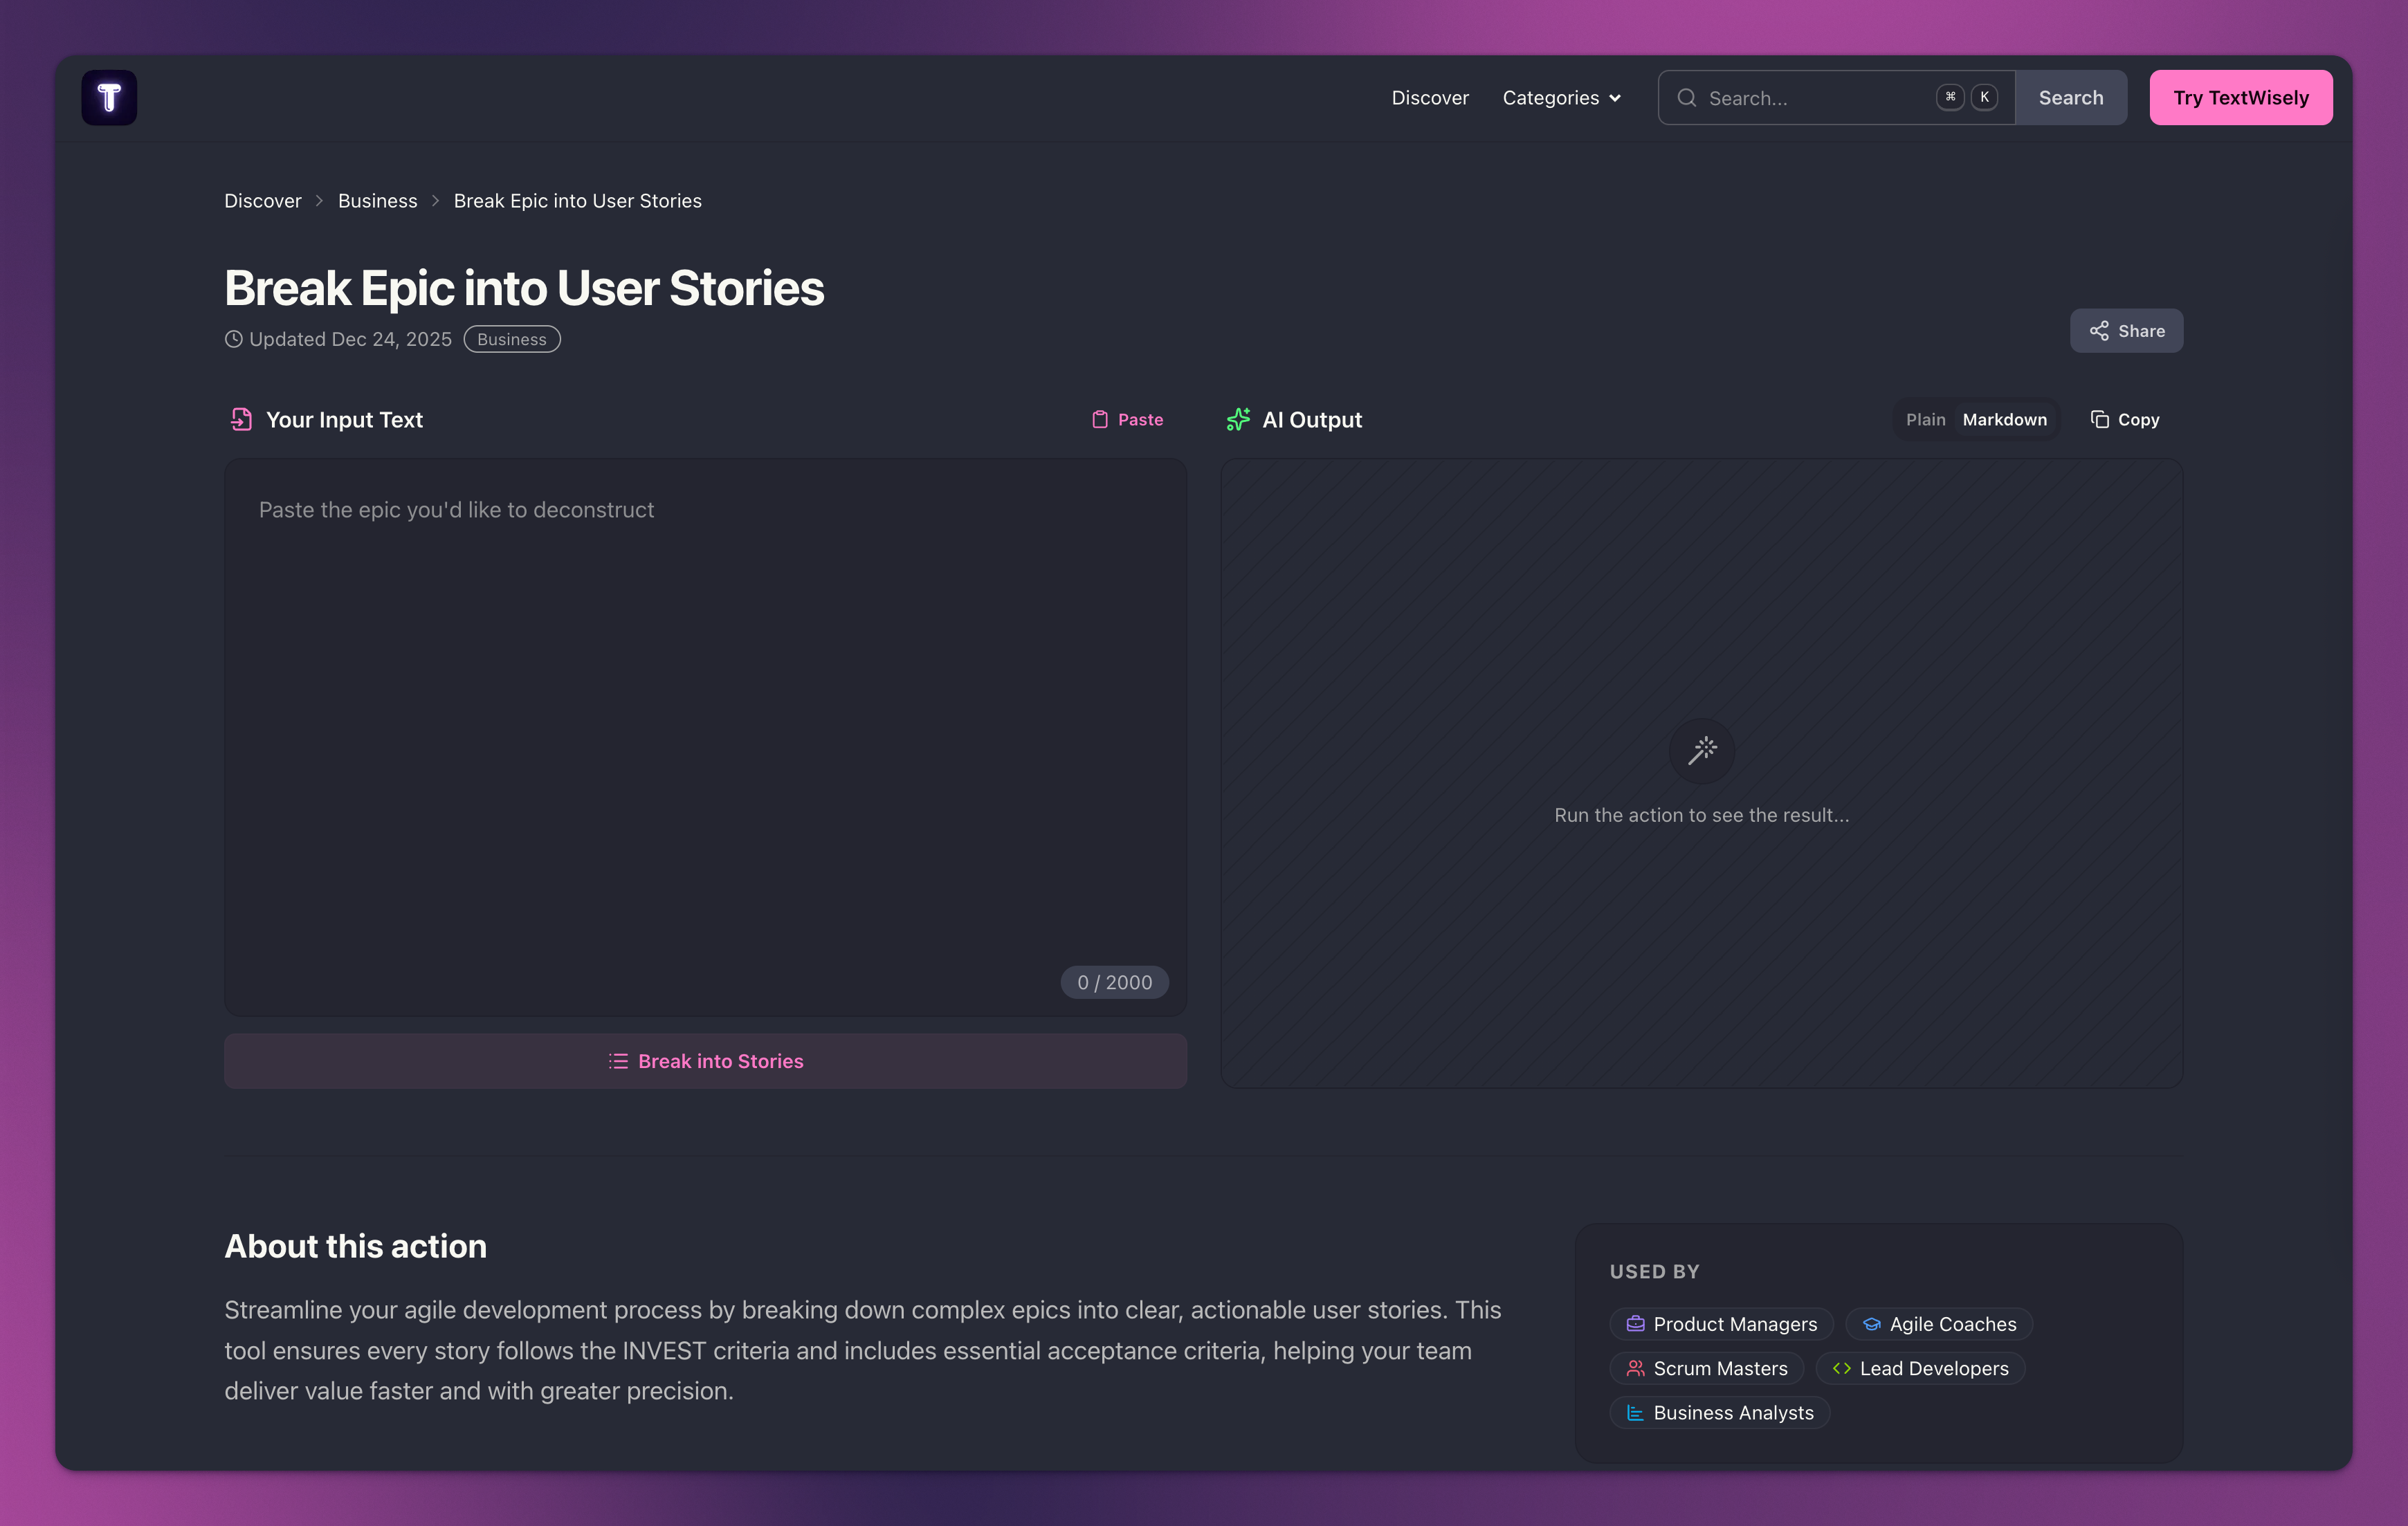Click the clipboard Paste icon
This screenshot has height=1526, width=2408.
click(x=1099, y=420)
